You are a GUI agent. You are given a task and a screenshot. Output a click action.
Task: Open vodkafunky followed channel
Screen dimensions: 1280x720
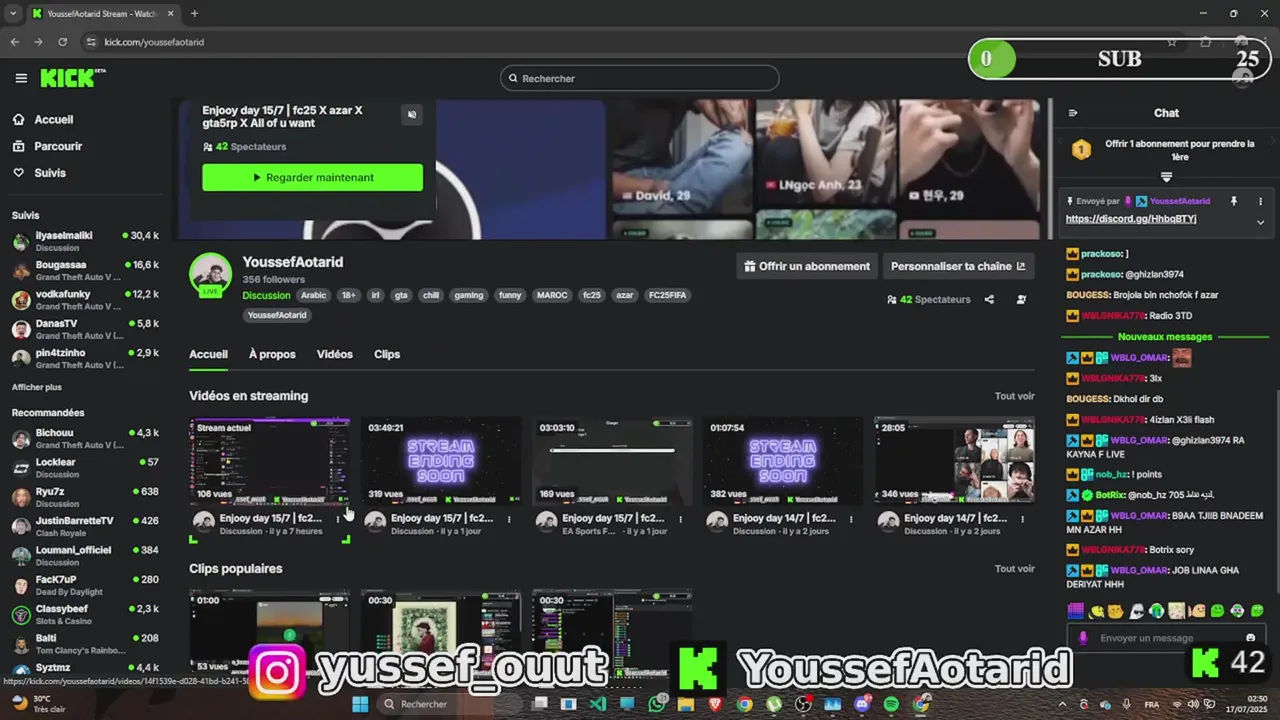pyautogui.click(x=85, y=300)
